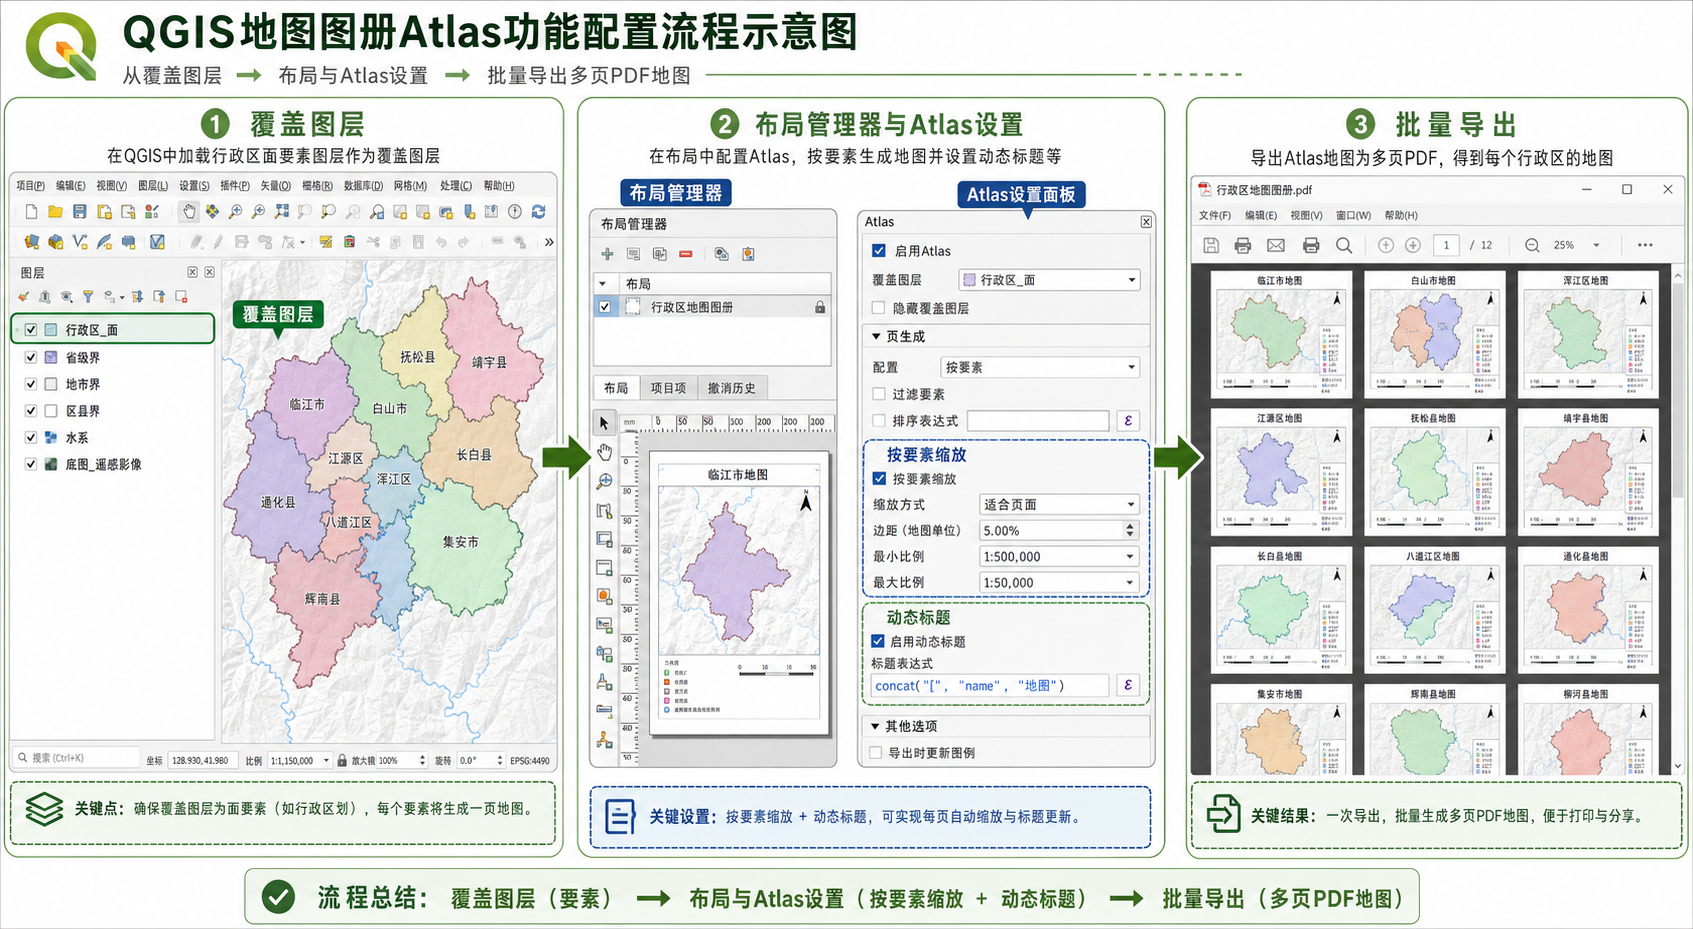Image resolution: width=1693 pixels, height=929 pixels.
Task: Open the map scale dropdown showing 1:1,150,000
Action: click(x=300, y=760)
